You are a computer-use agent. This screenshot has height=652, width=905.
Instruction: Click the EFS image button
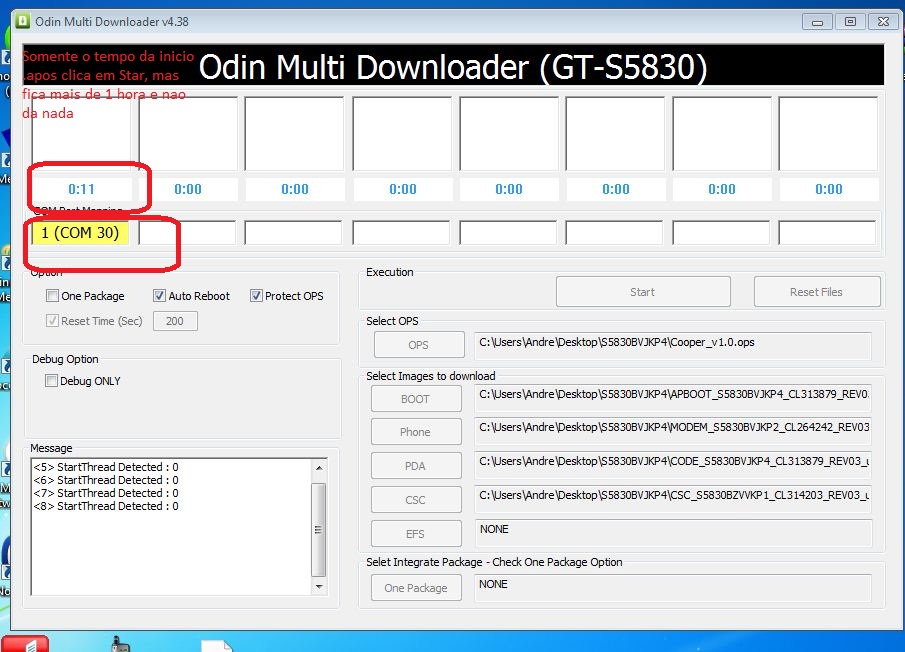click(416, 534)
